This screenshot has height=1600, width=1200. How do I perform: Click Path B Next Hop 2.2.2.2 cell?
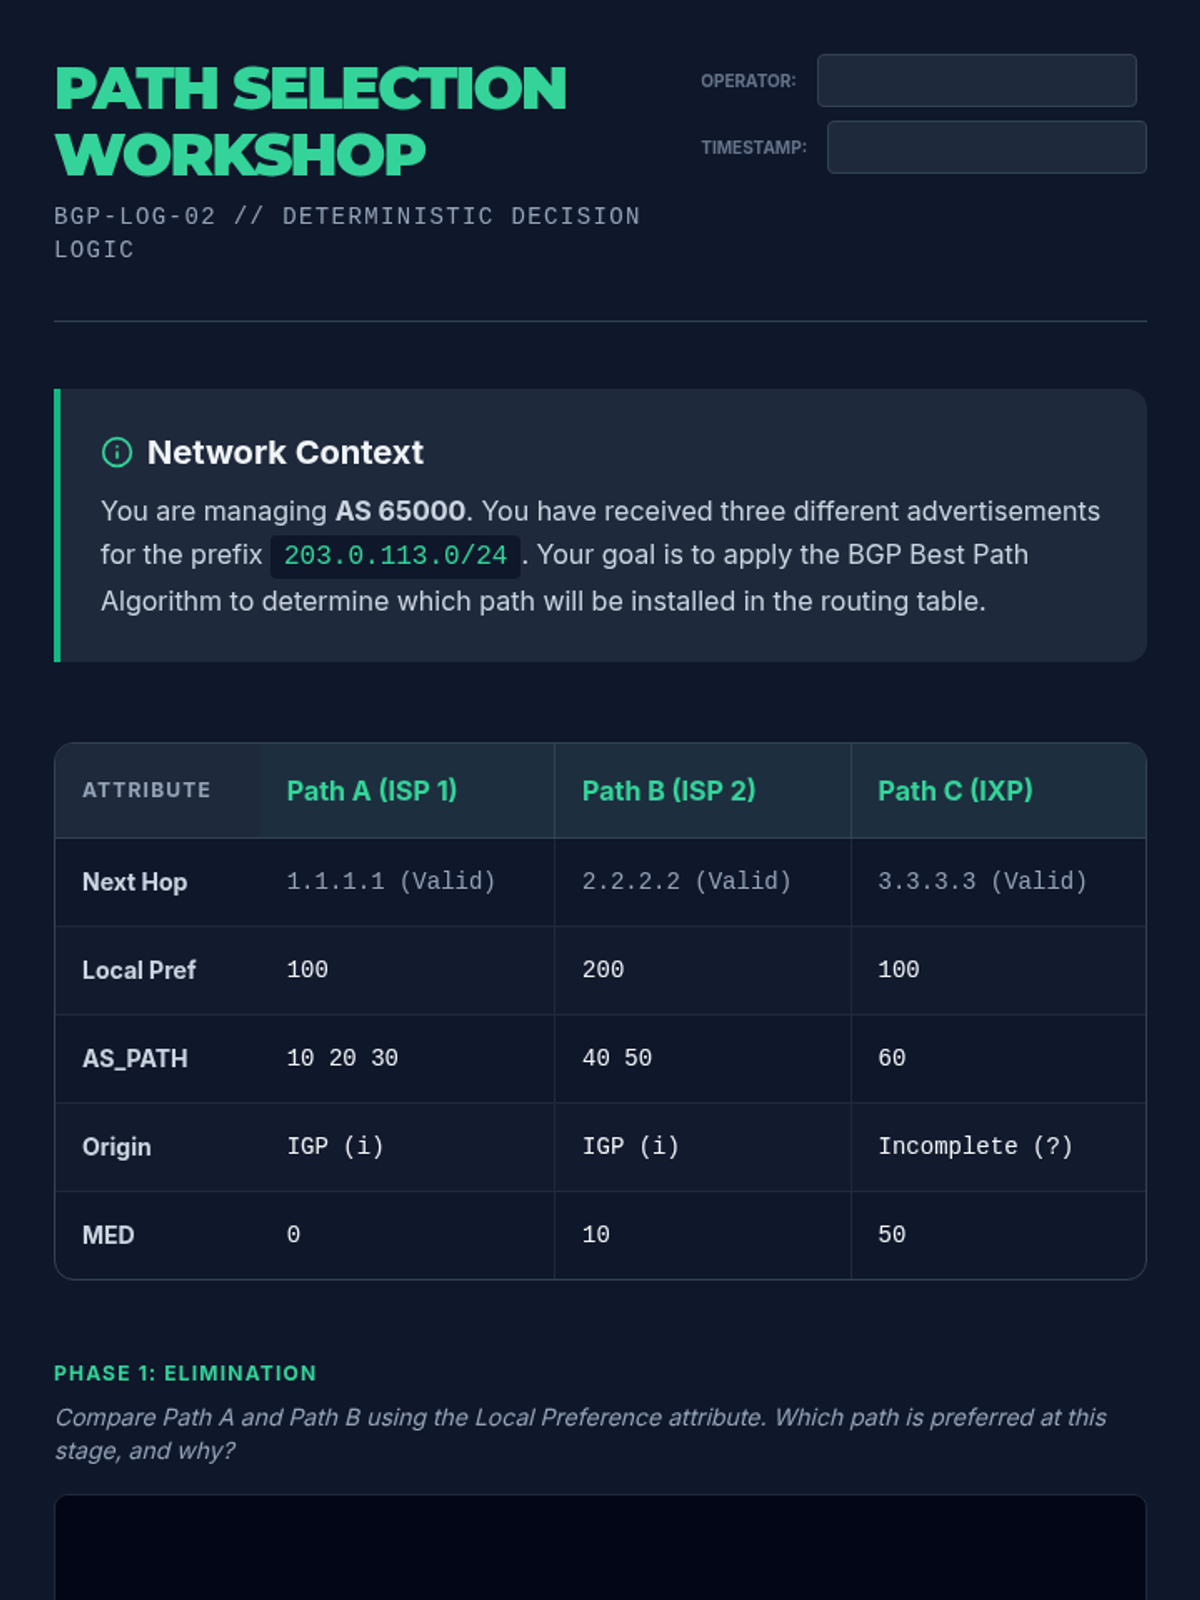tap(686, 881)
